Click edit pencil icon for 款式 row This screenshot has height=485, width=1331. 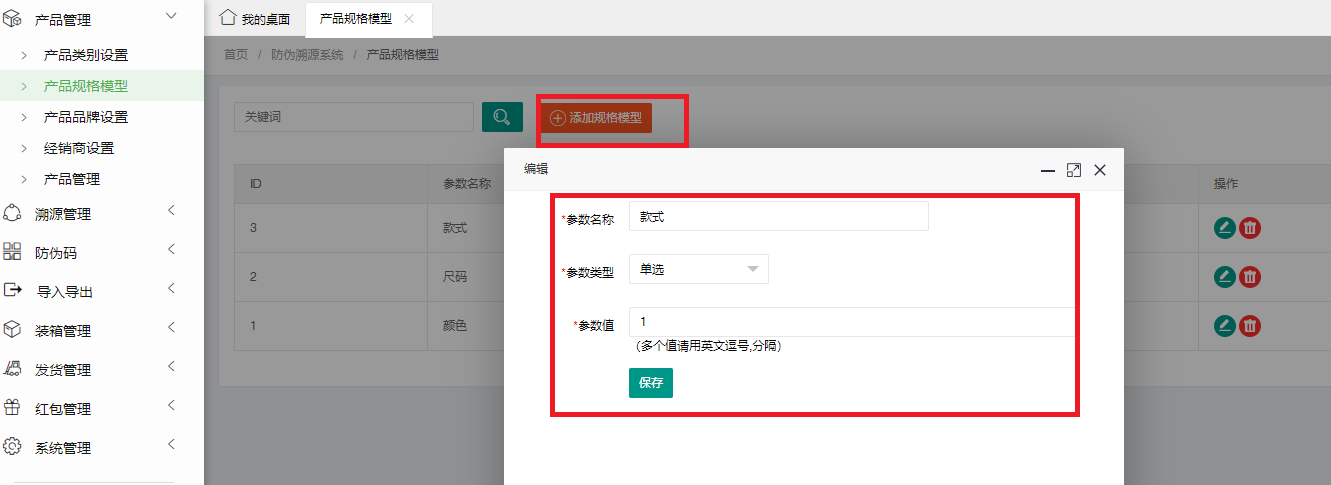(x=1224, y=228)
